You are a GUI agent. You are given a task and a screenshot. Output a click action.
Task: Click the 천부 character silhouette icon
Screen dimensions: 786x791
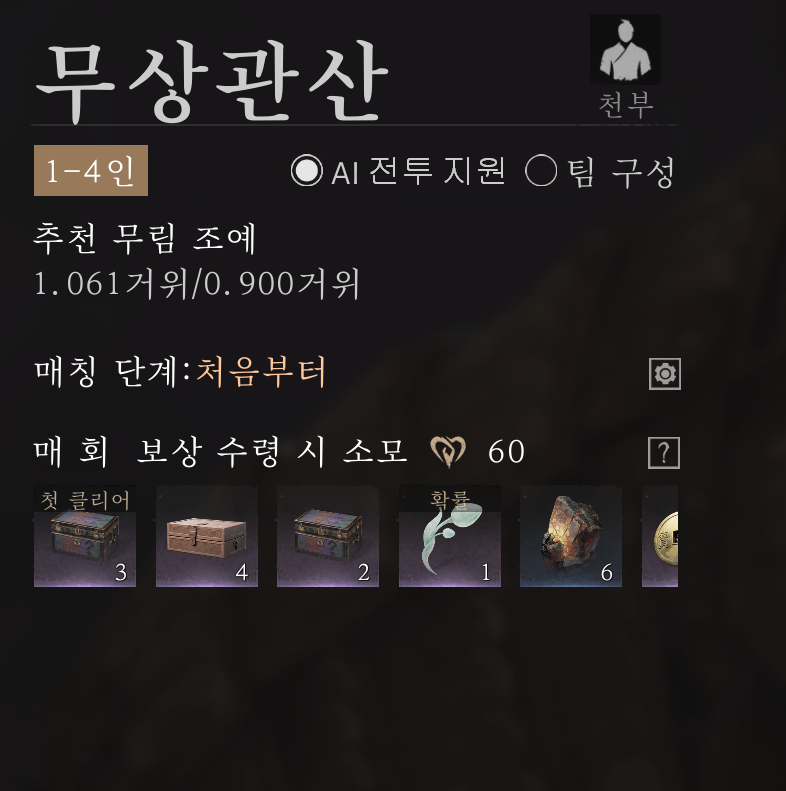pyautogui.click(x=625, y=49)
